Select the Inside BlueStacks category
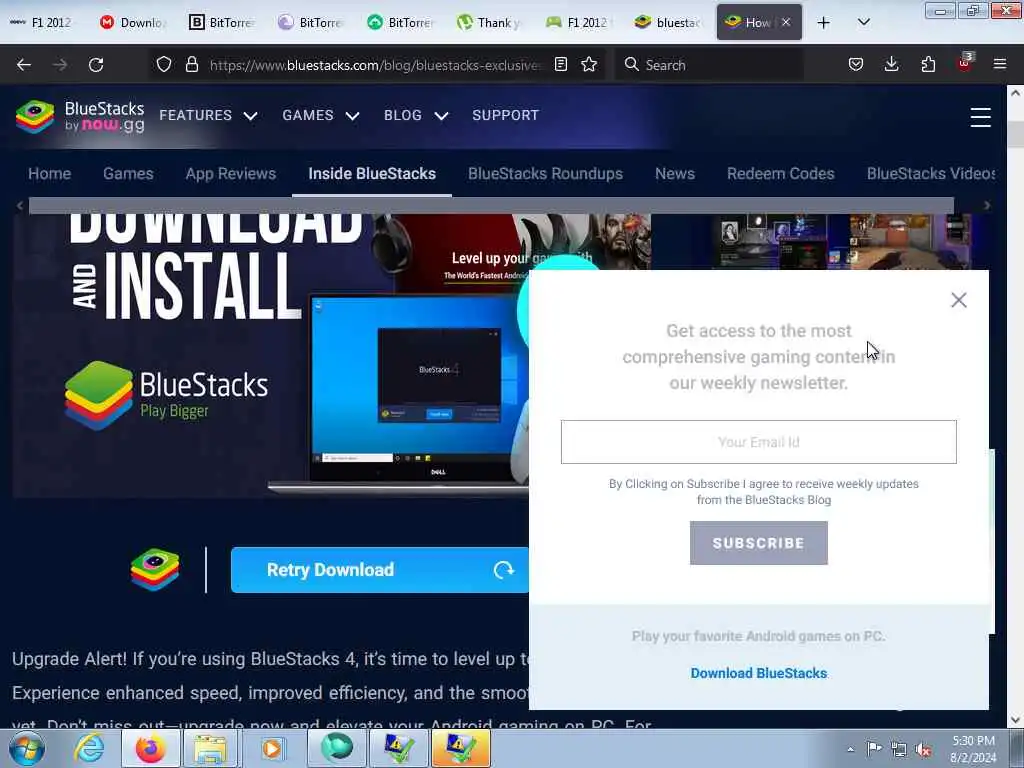Screen dimensions: 1024x768 (372, 174)
